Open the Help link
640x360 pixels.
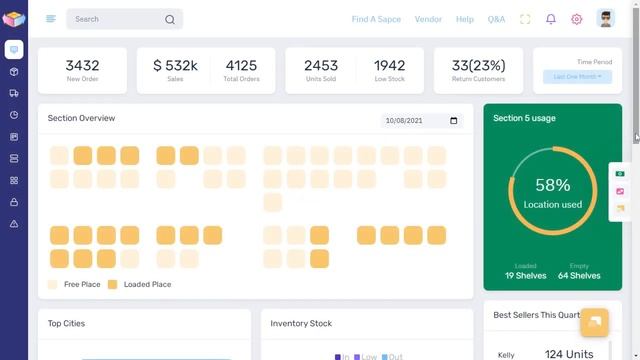465,19
